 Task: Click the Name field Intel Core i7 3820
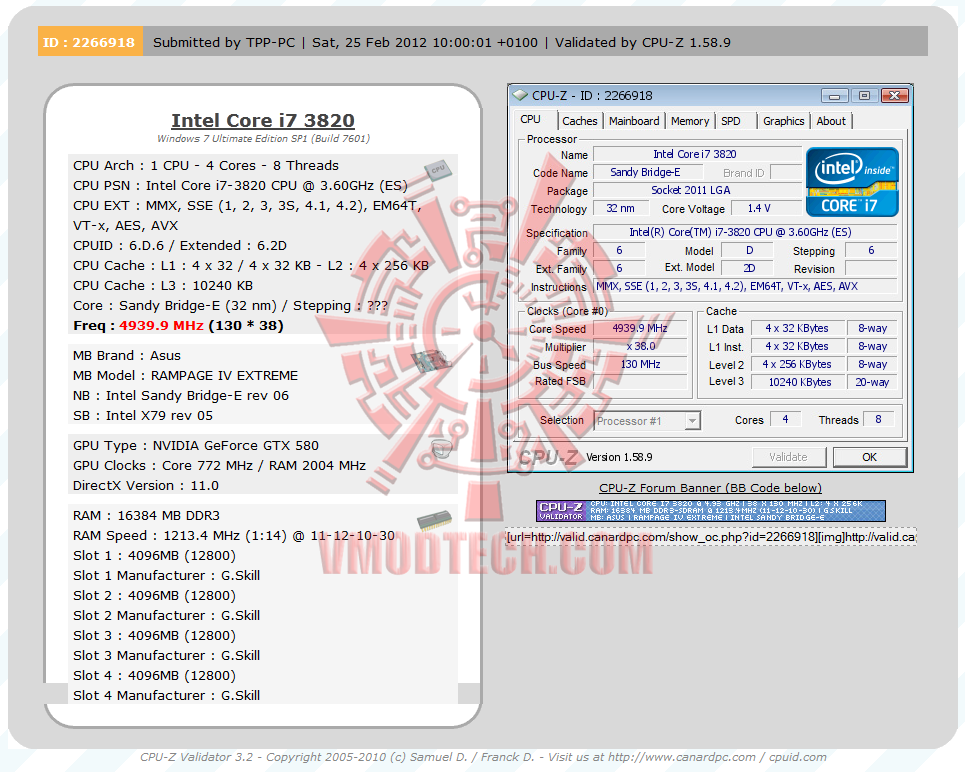697,154
